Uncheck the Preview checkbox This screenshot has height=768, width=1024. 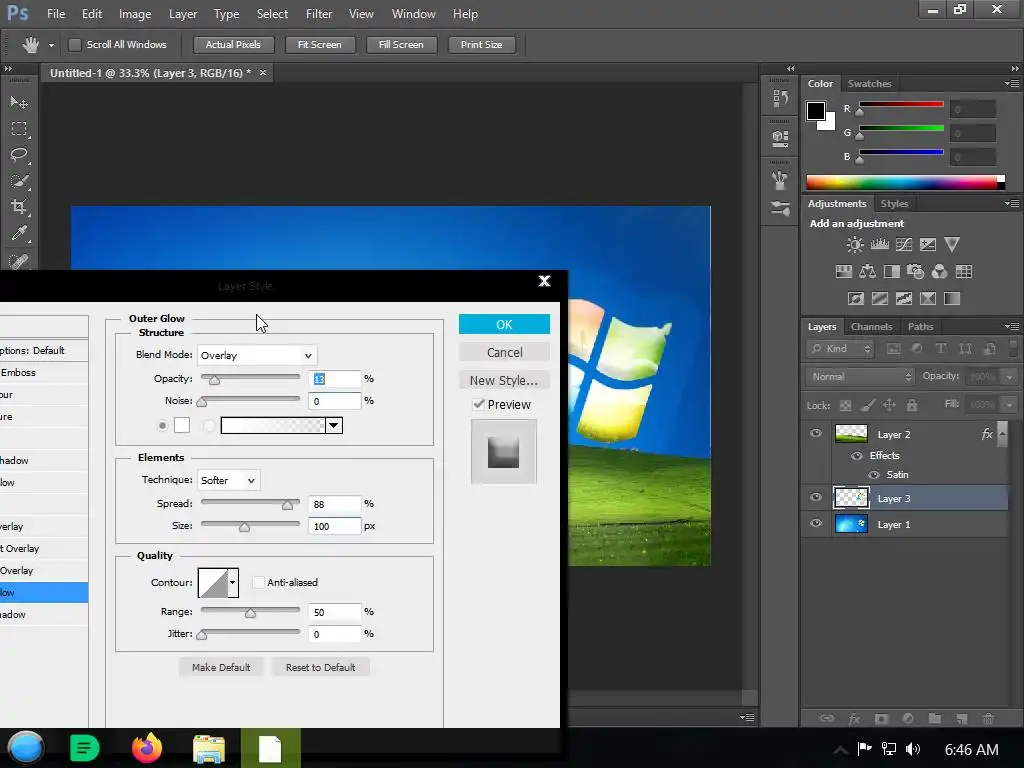(x=479, y=404)
